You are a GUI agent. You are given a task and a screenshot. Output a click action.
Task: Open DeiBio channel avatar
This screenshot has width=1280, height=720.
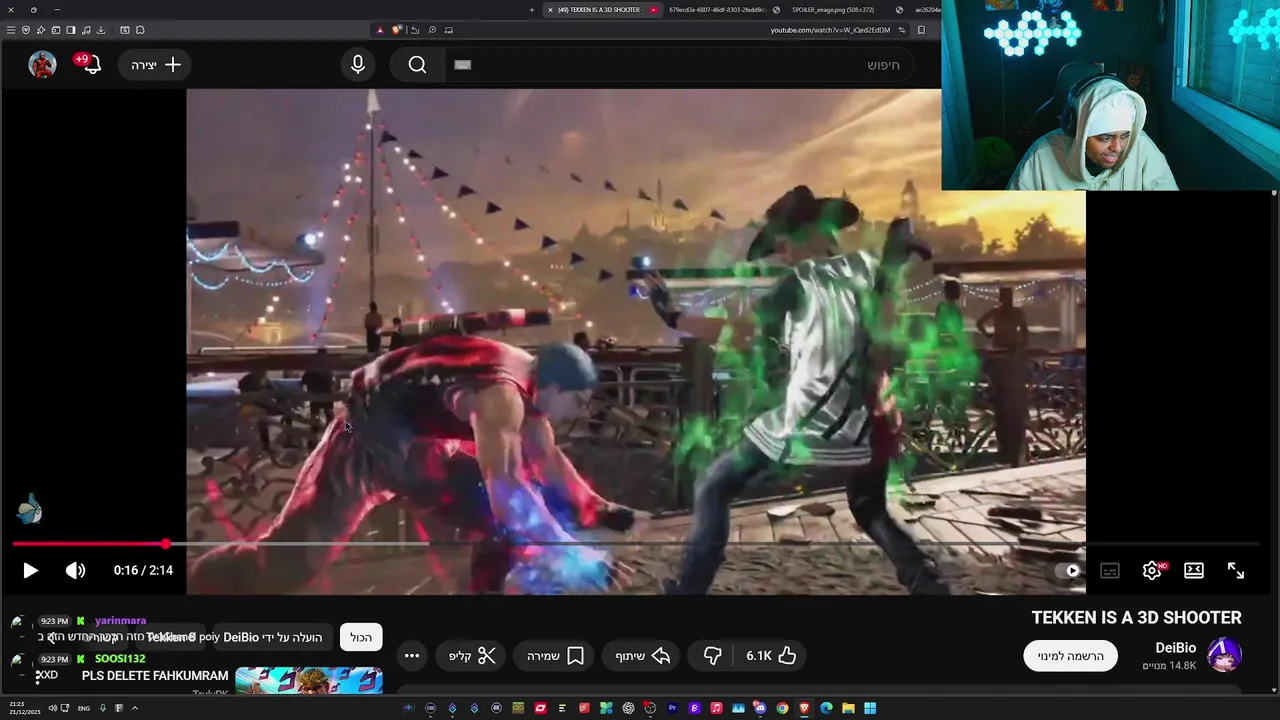pos(1224,655)
